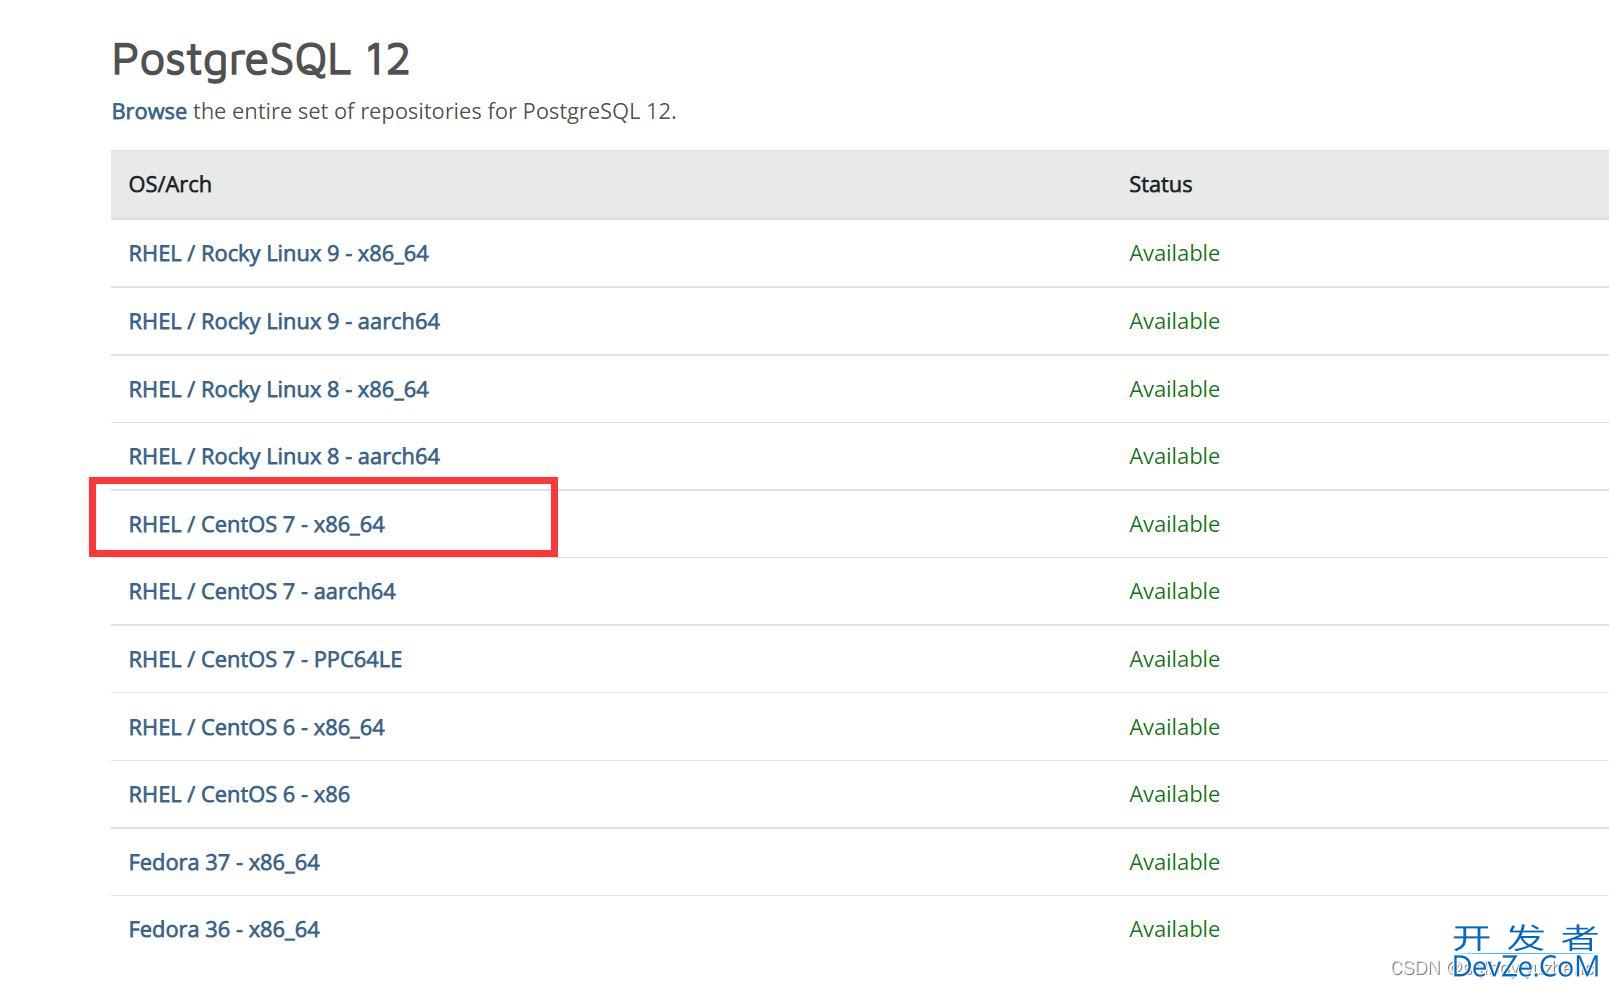Screen dimensions: 1609x988
Task: Select RHEL / CentOS 7 - x86_64 repository
Action: [x=256, y=524]
